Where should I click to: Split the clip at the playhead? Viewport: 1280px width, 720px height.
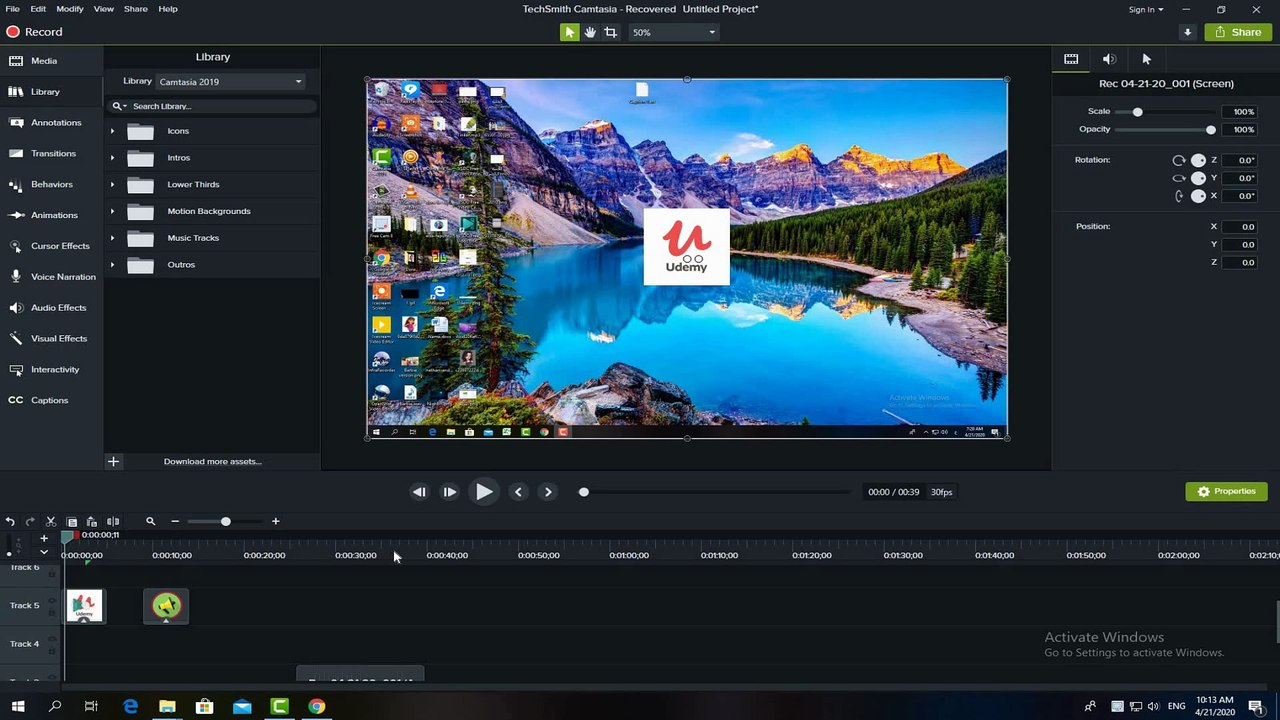click(x=113, y=521)
